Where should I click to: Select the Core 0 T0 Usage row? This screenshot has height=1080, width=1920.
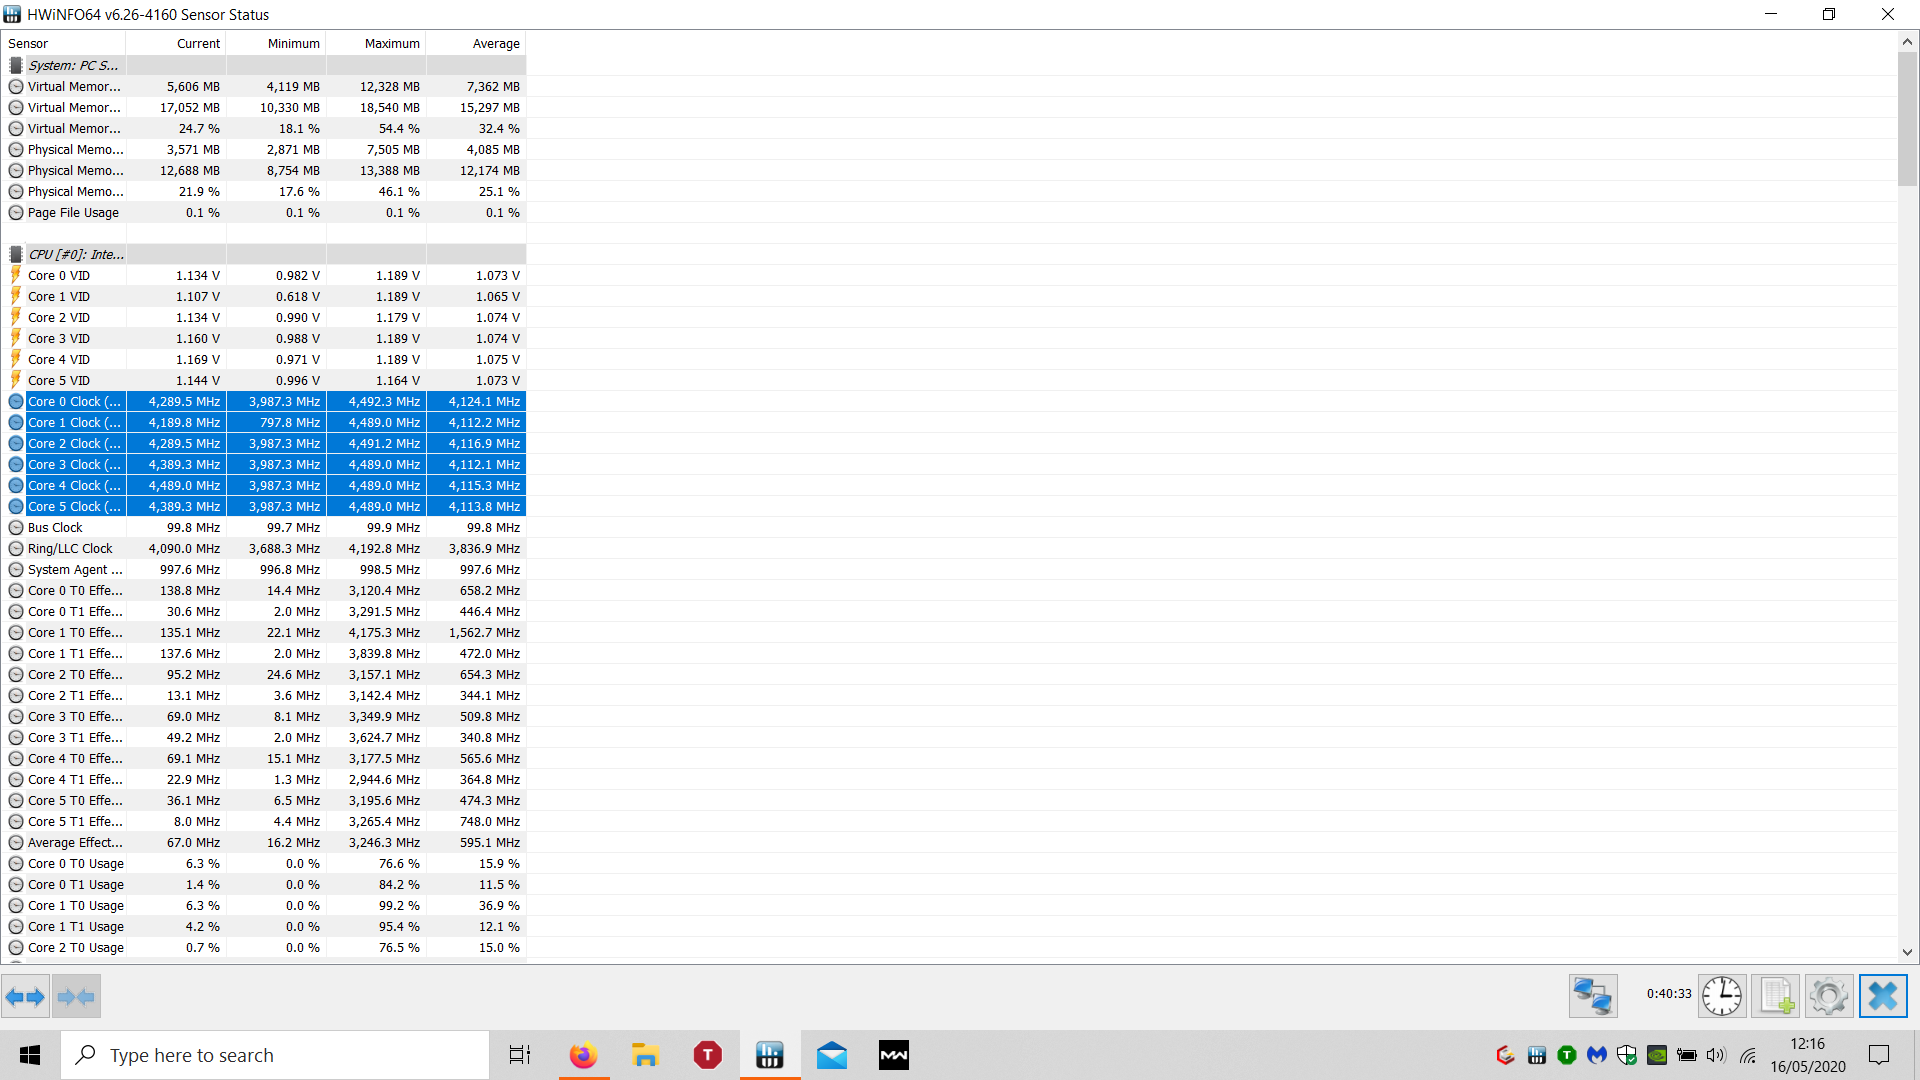[264, 863]
